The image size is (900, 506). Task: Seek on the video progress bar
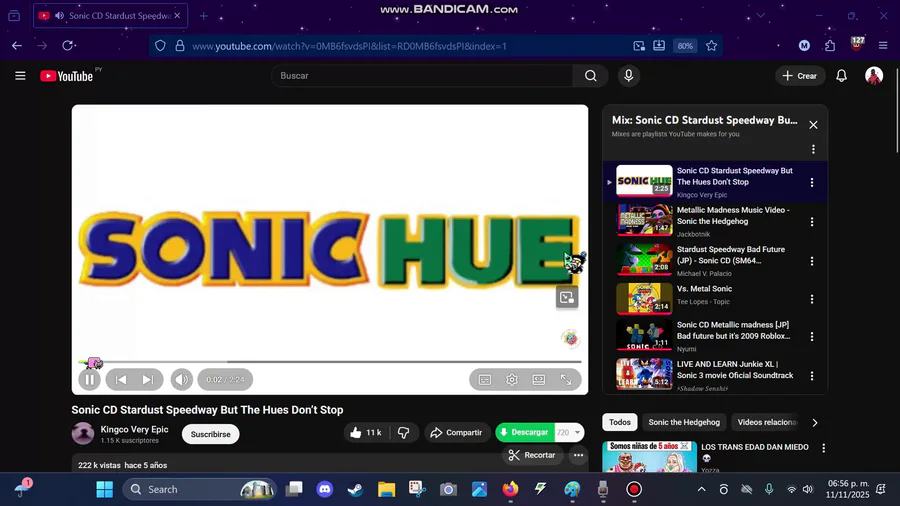[x=330, y=362]
